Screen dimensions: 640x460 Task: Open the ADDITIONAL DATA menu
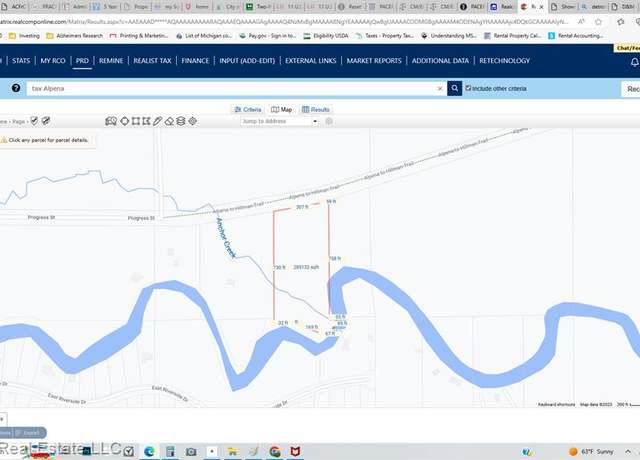coord(440,61)
